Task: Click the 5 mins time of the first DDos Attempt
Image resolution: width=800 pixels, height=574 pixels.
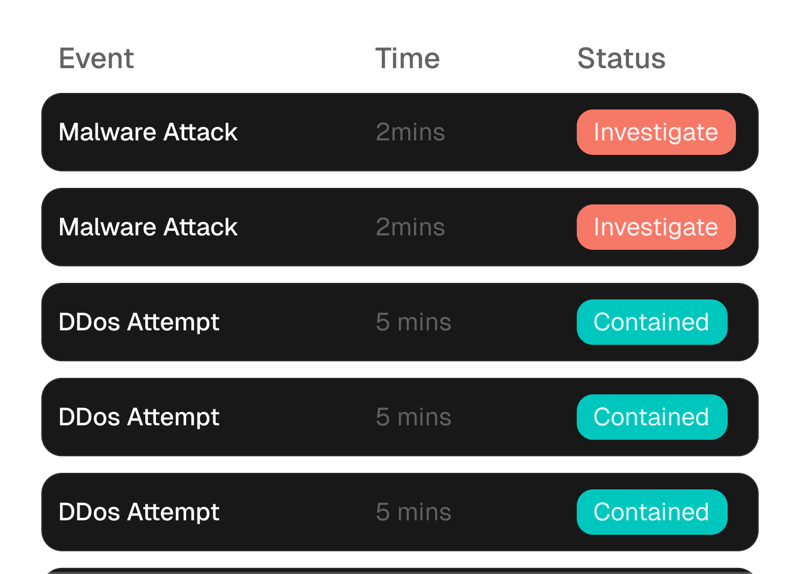Action: pos(413,322)
